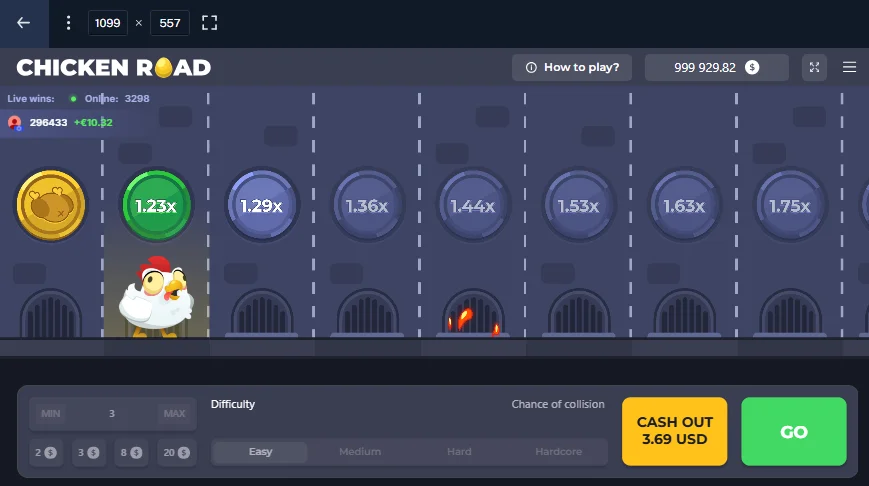Choose the 20 dollar preset bet
Viewport: 869px width, 486px height.
[x=176, y=453]
